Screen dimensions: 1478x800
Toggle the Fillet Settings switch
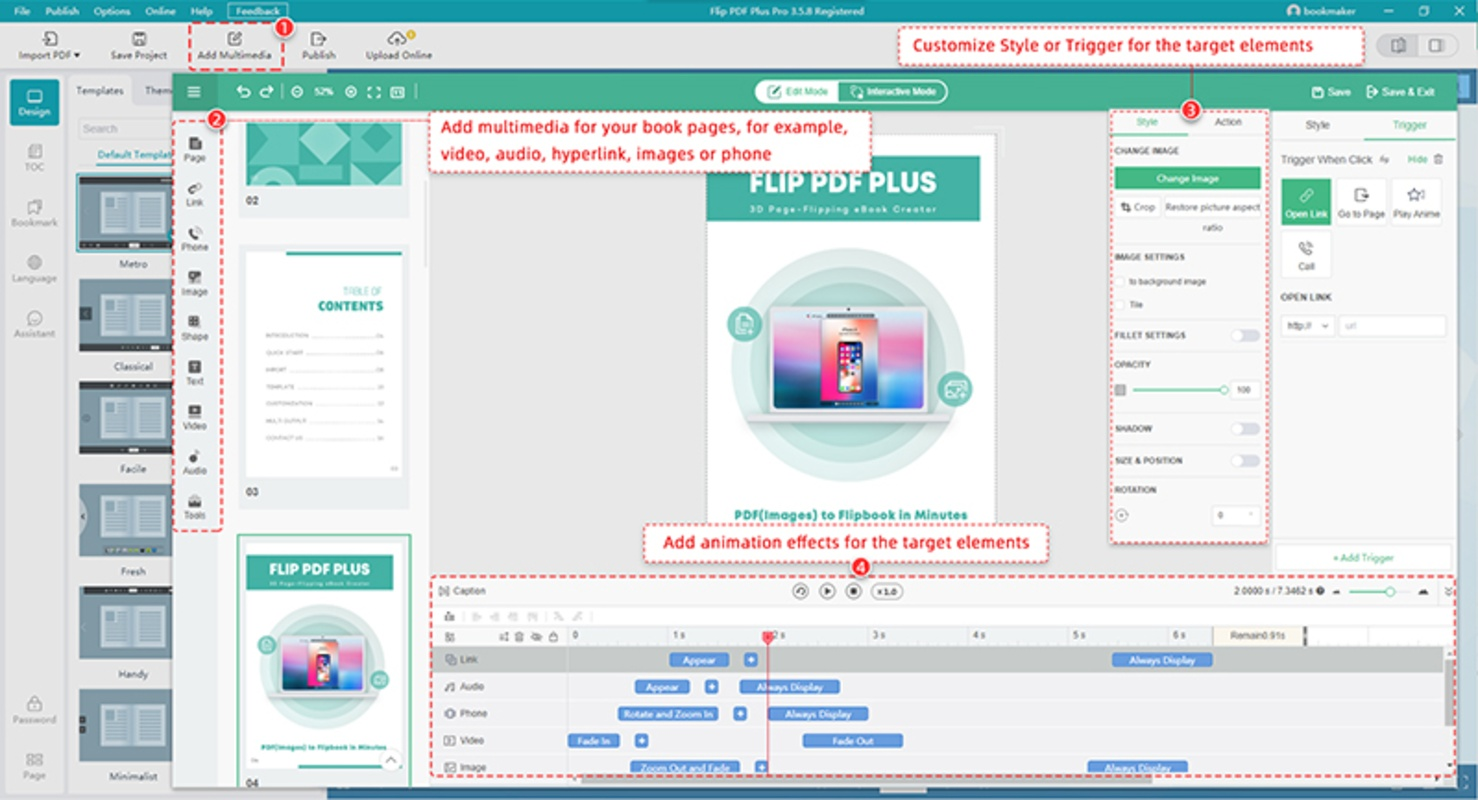click(1244, 336)
